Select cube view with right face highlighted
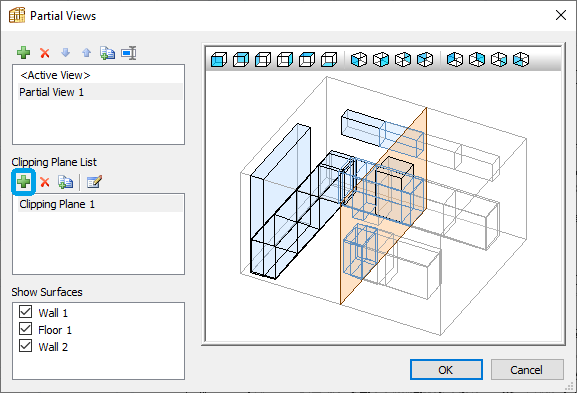The height and width of the screenshot is (393, 577). click(x=285, y=59)
